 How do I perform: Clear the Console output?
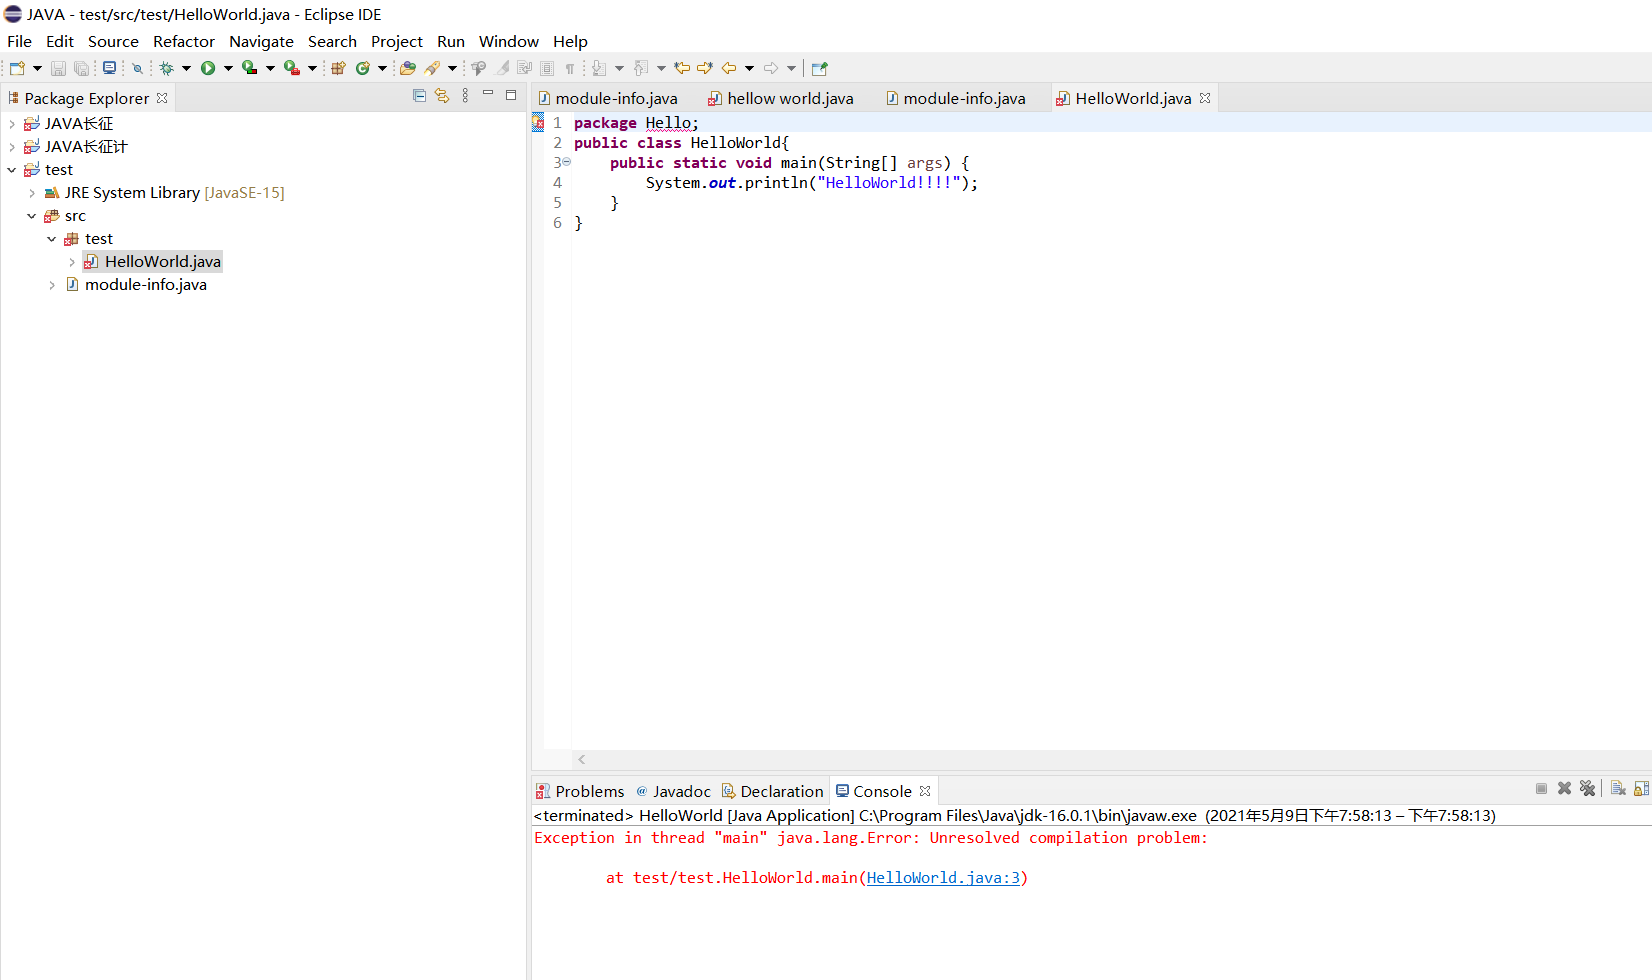click(x=1619, y=789)
